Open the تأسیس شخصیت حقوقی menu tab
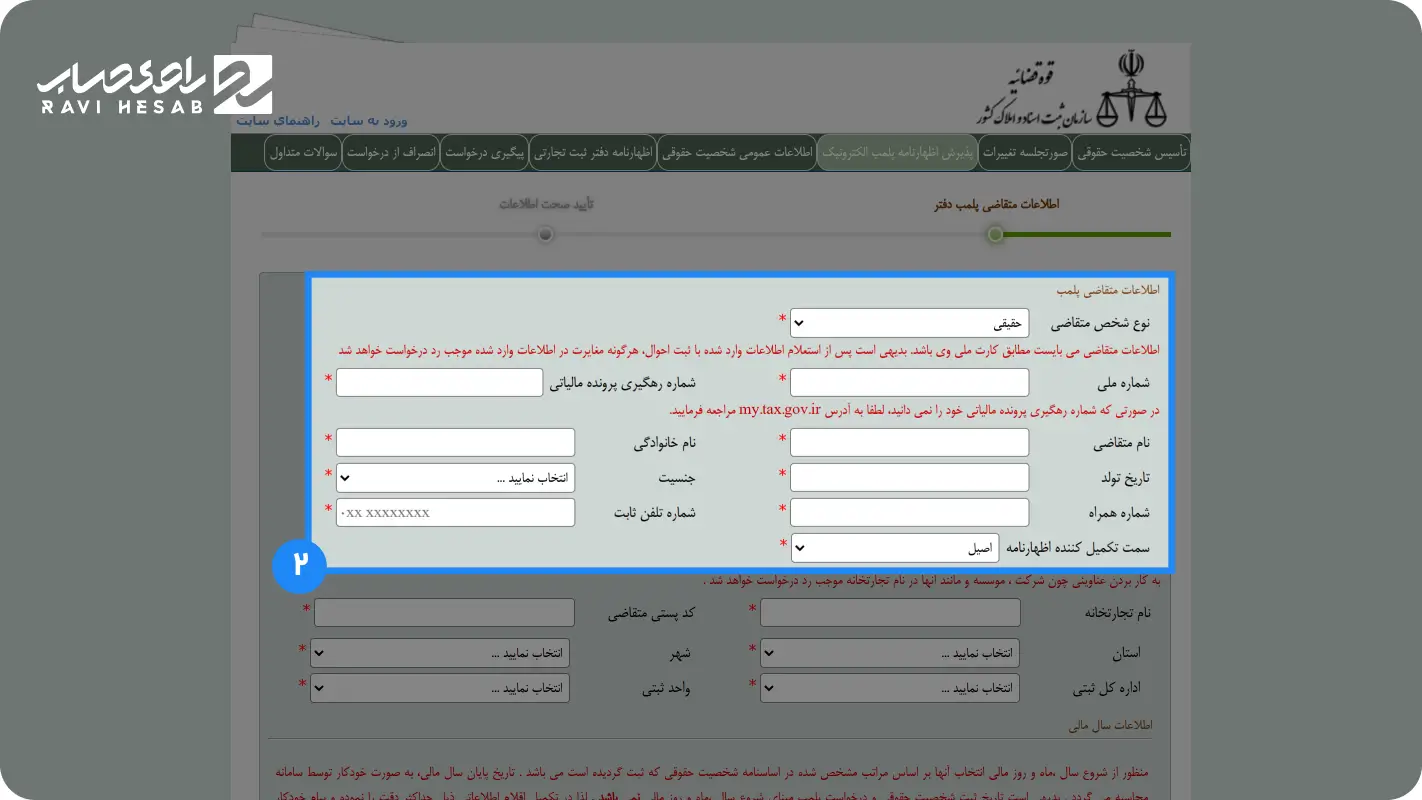Screen dimensions: 1422x800 1131,153
